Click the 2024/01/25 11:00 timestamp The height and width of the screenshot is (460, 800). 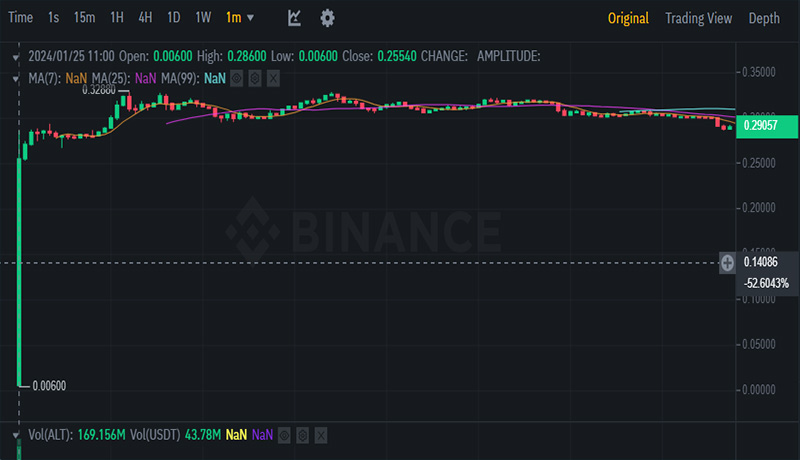(x=71, y=56)
